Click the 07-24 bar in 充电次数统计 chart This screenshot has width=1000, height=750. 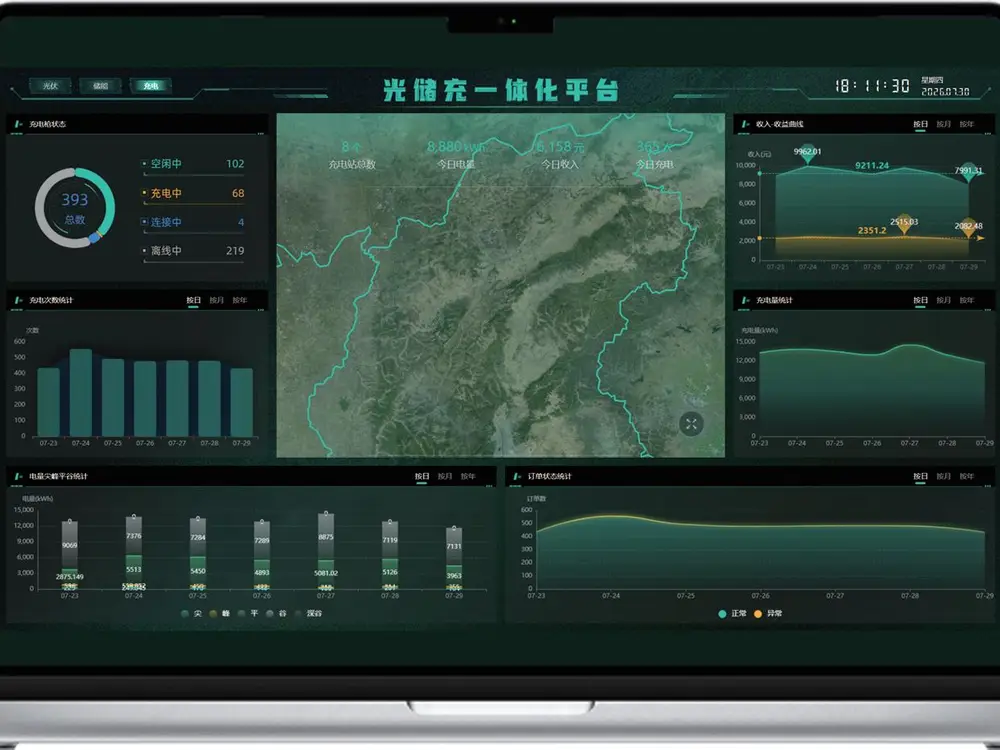81,392
